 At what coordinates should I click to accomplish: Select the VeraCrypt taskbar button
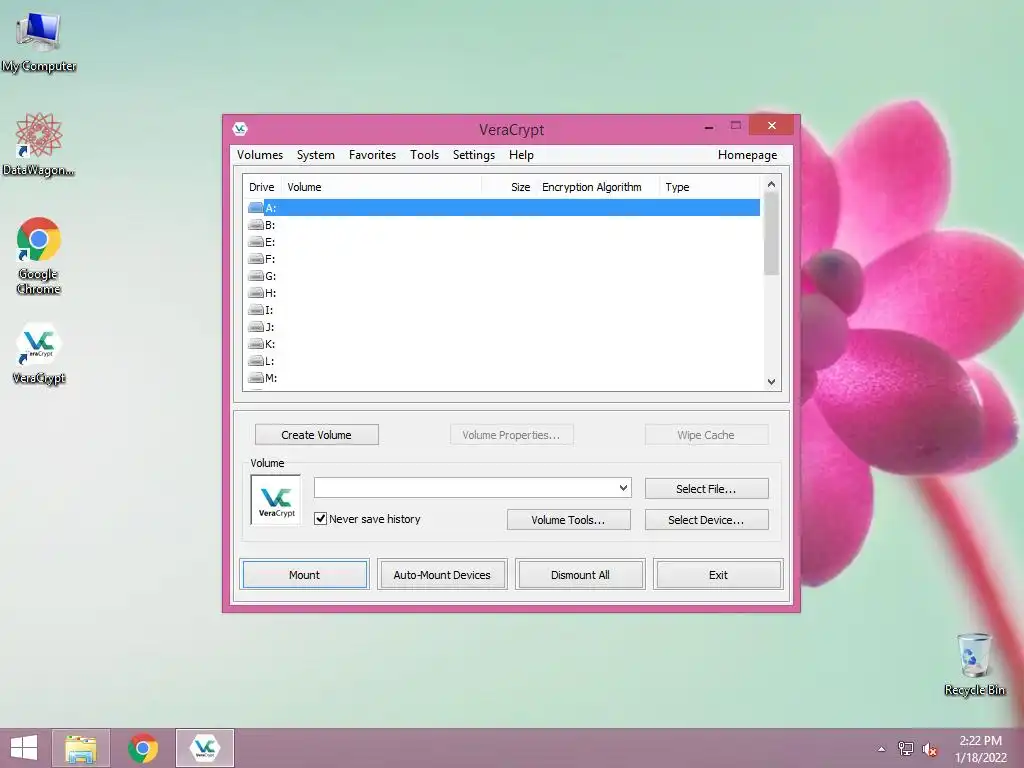204,748
